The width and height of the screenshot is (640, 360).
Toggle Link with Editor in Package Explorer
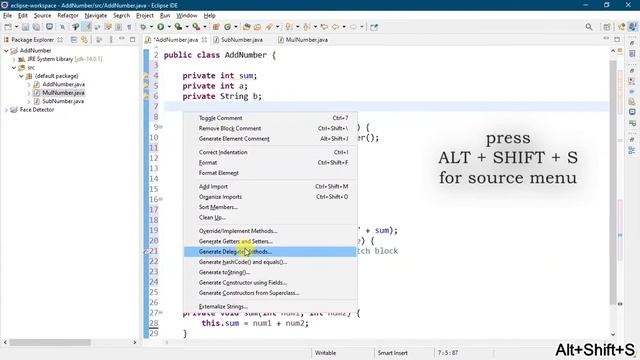(x=84, y=40)
